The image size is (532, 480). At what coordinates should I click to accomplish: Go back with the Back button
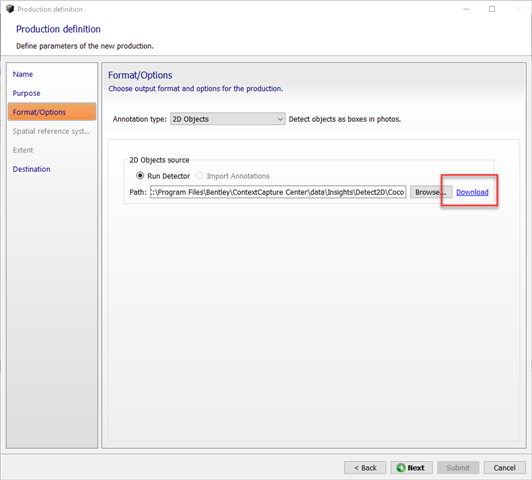click(x=365, y=468)
